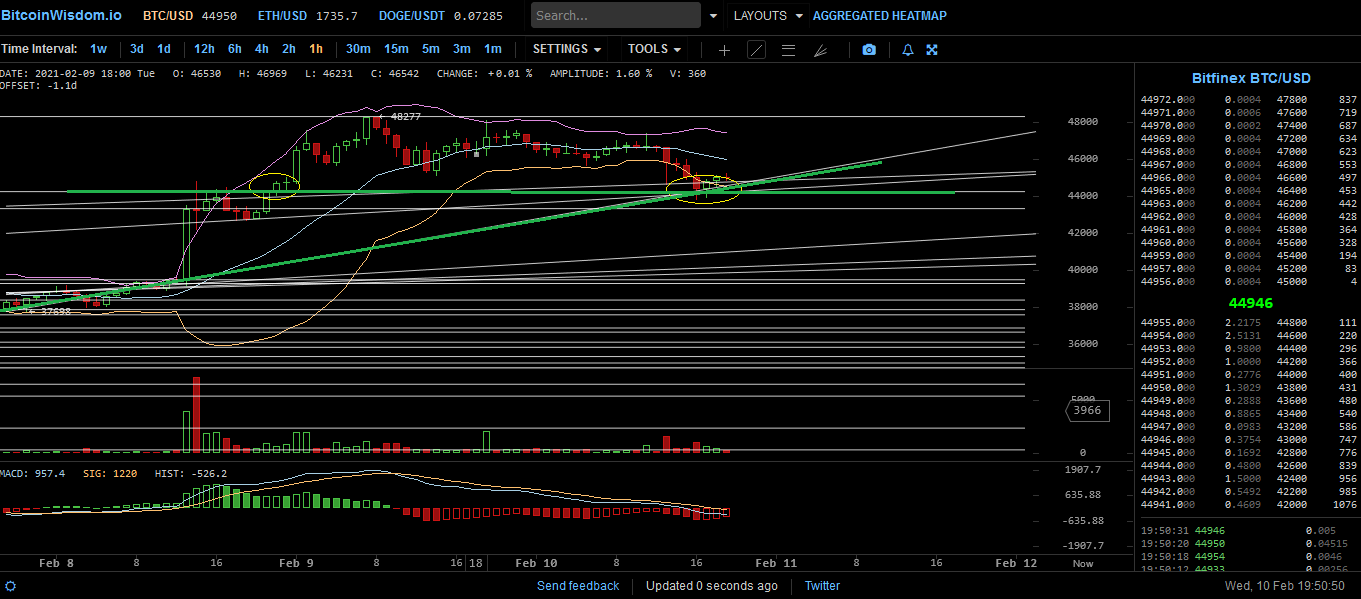This screenshot has height=599, width=1361.
Task: Click the gear icon at bottom left
Action: [11, 586]
